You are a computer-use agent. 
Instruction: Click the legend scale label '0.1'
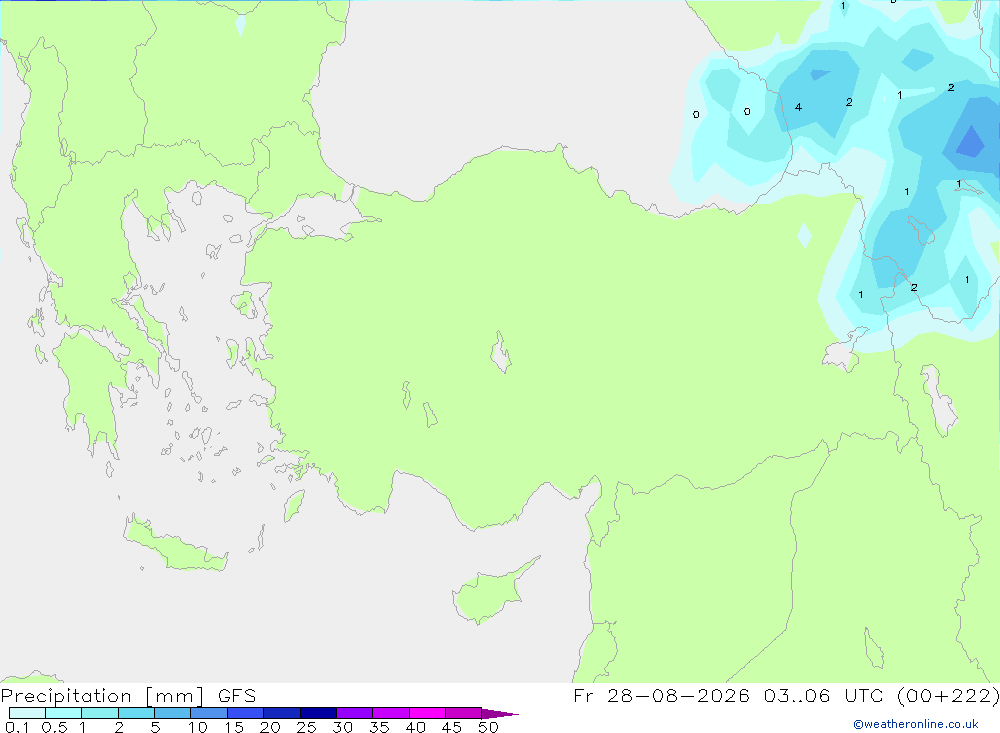pos(17,727)
